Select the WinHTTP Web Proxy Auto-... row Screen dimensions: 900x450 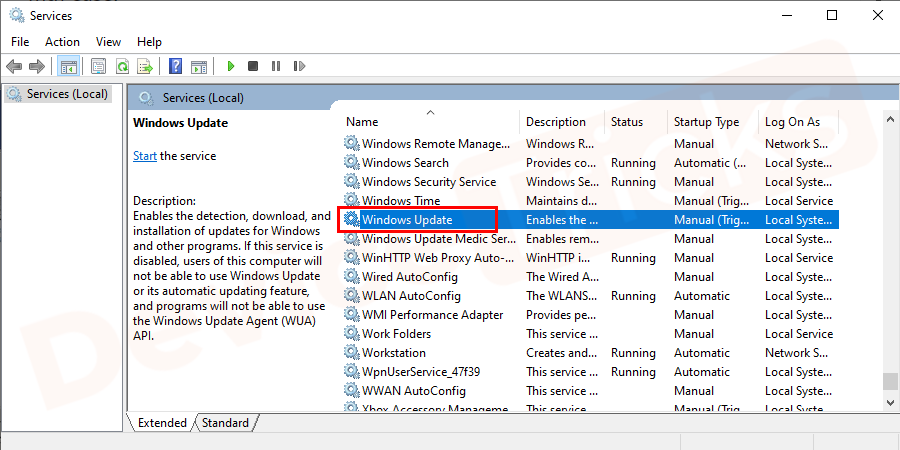(x=591, y=258)
